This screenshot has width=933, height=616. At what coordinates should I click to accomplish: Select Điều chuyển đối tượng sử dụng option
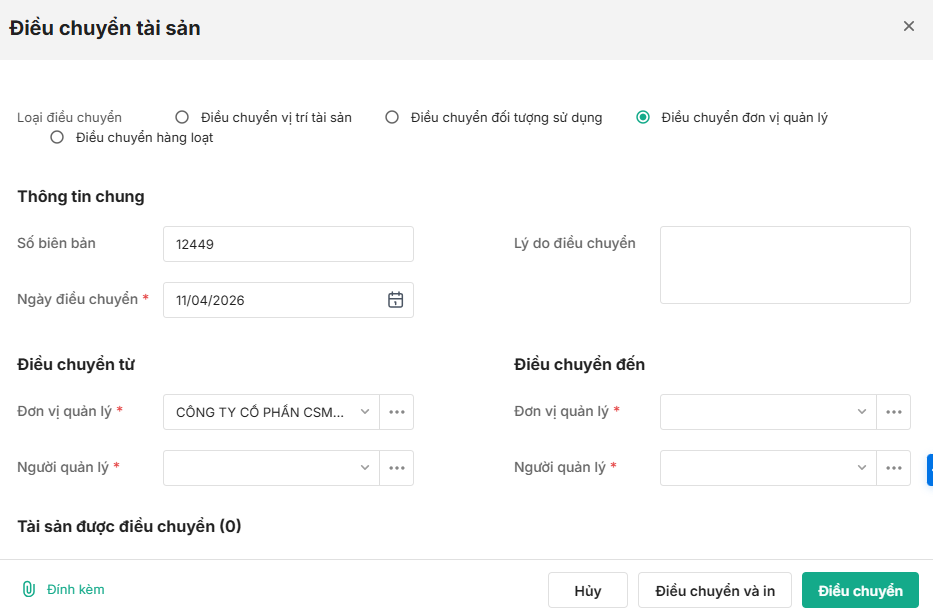pyautogui.click(x=392, y=117)
